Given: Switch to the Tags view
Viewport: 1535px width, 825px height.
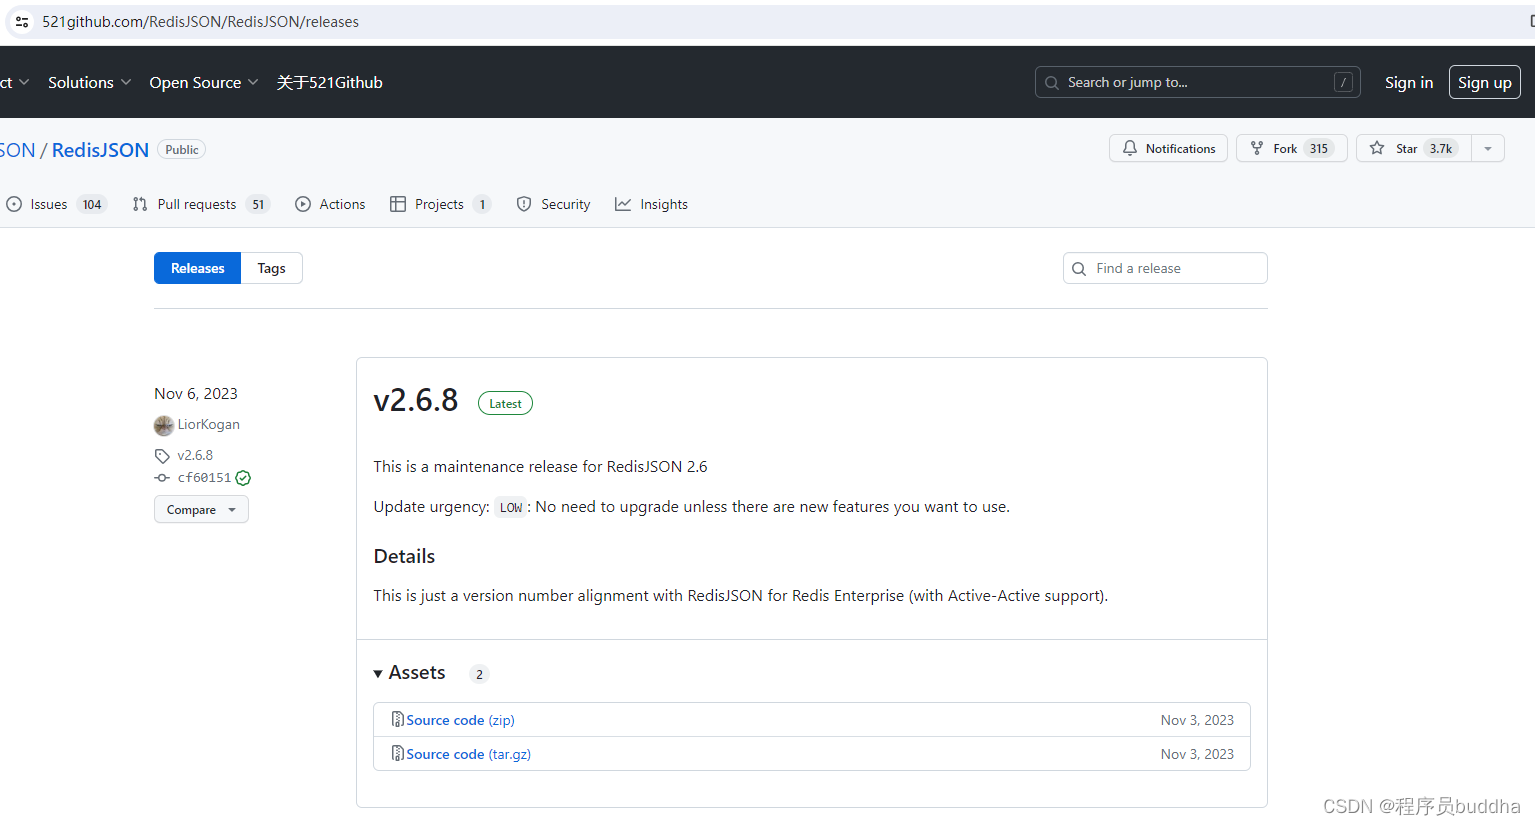Looking at the screenshot, I should (271, 268).
